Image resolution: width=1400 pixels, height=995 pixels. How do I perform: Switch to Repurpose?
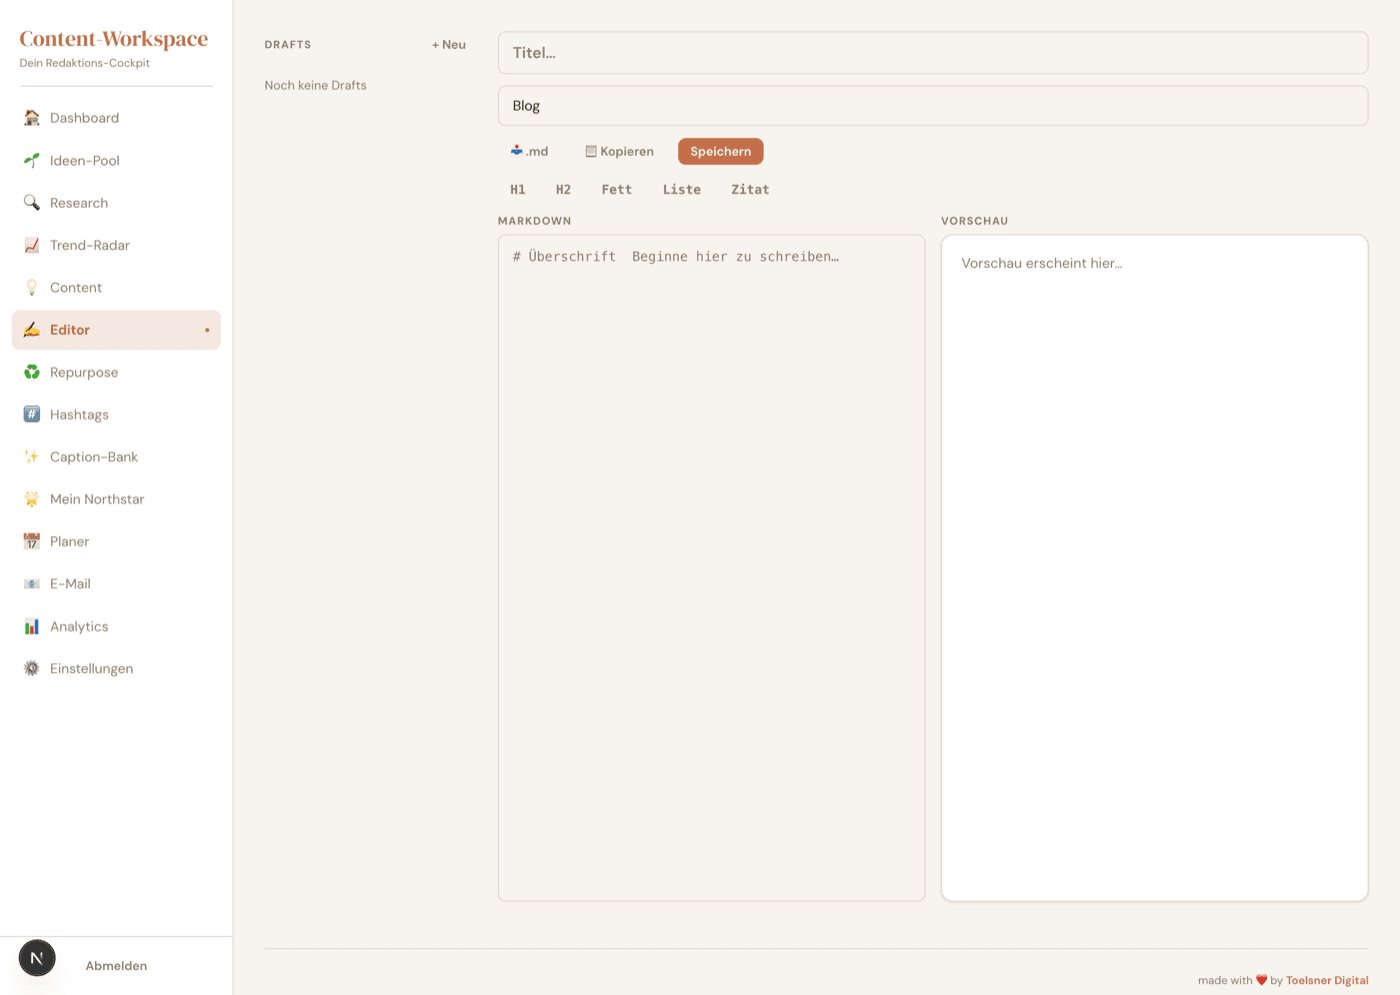coord(116,372)
